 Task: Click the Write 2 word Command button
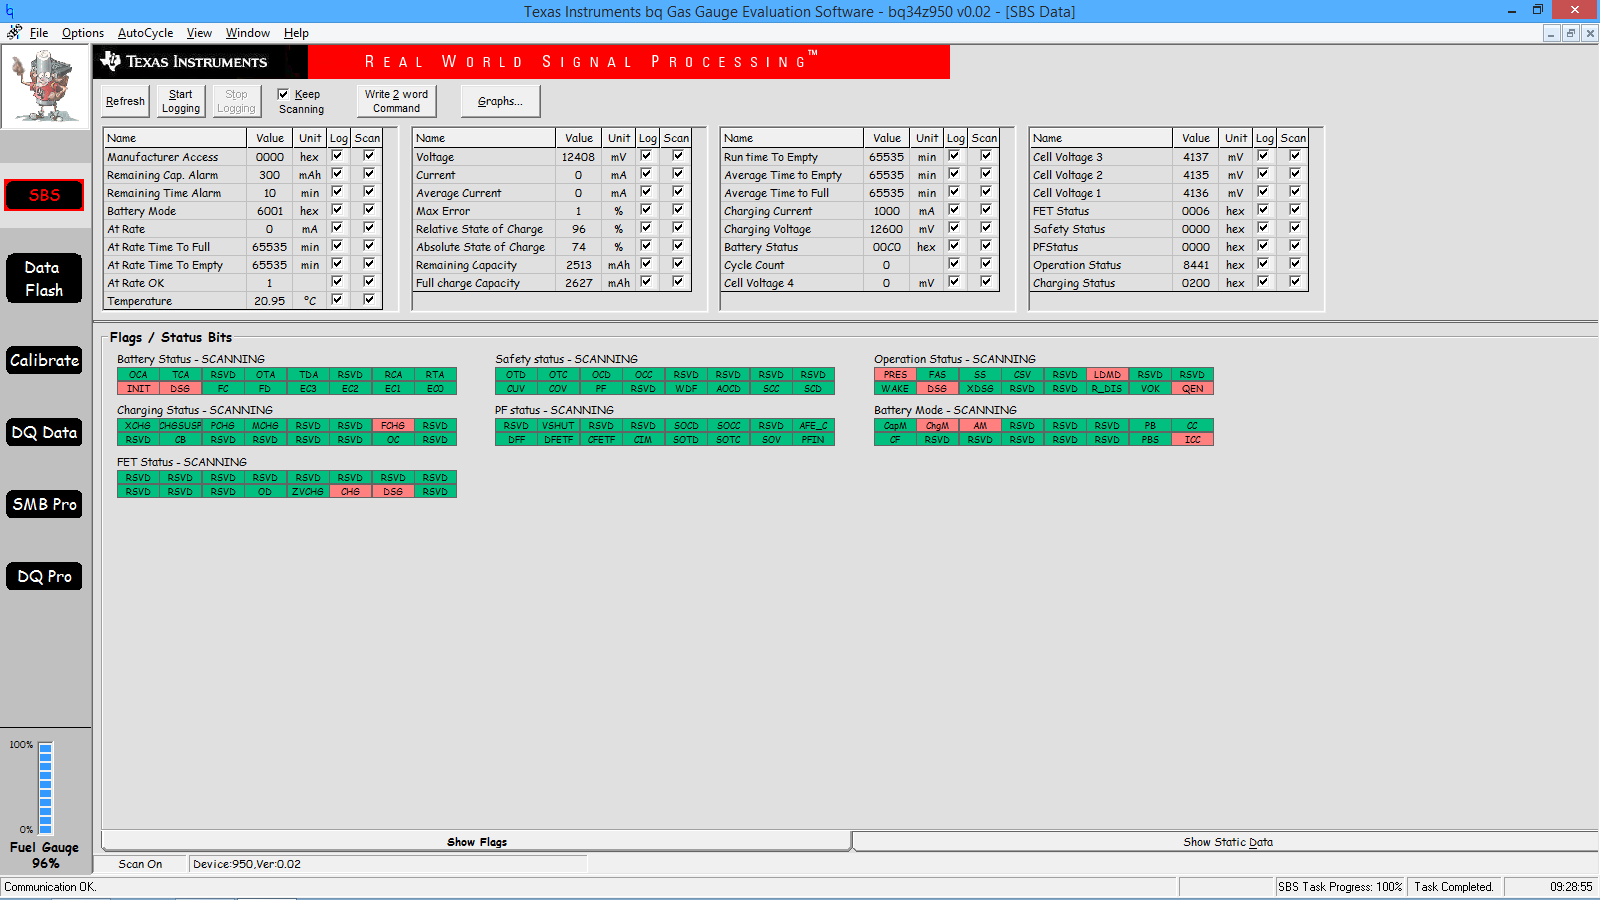click(396, 101)
